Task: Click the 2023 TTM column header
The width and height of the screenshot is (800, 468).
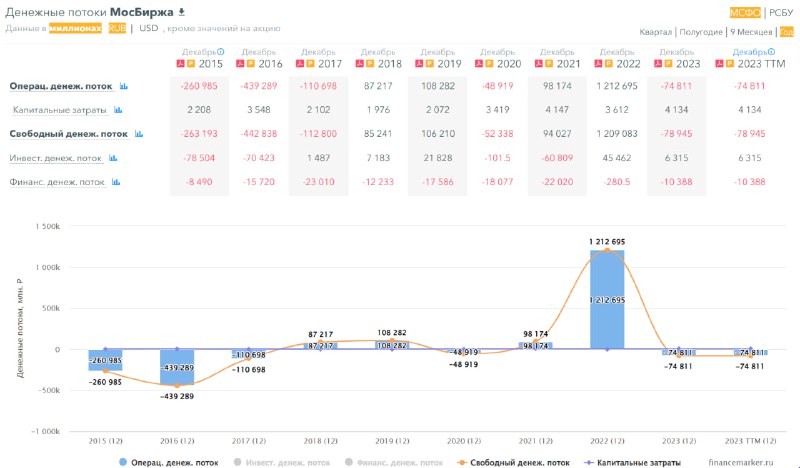Action: [x=761, y=64]
